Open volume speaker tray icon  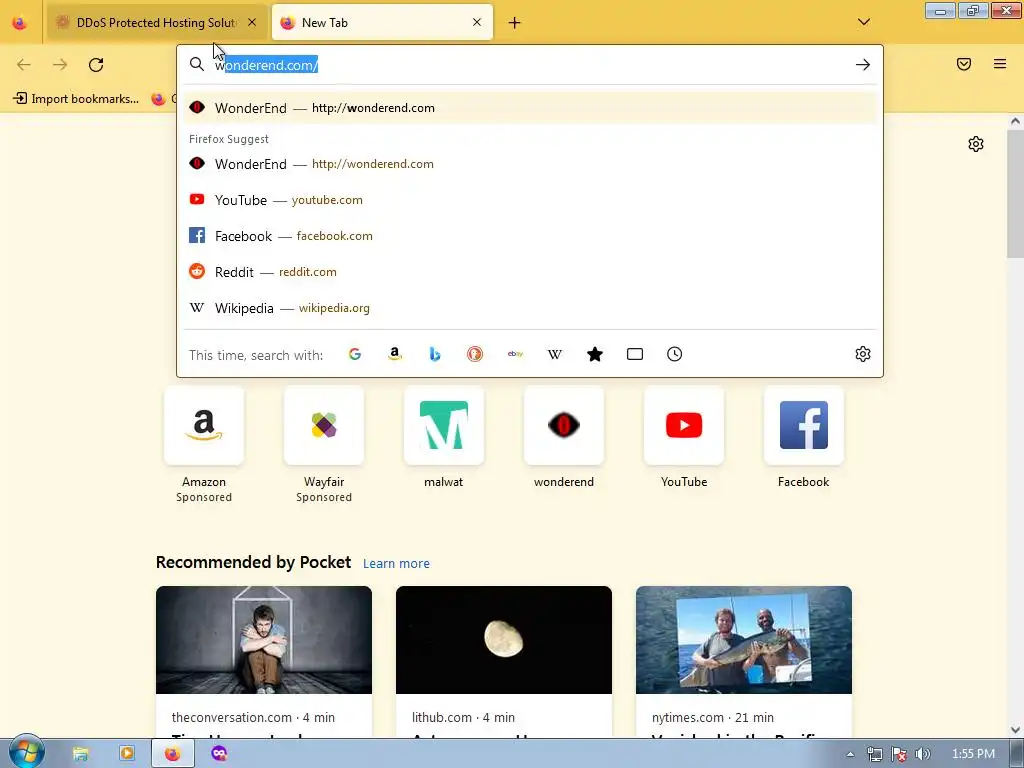[x=923, y=754]
